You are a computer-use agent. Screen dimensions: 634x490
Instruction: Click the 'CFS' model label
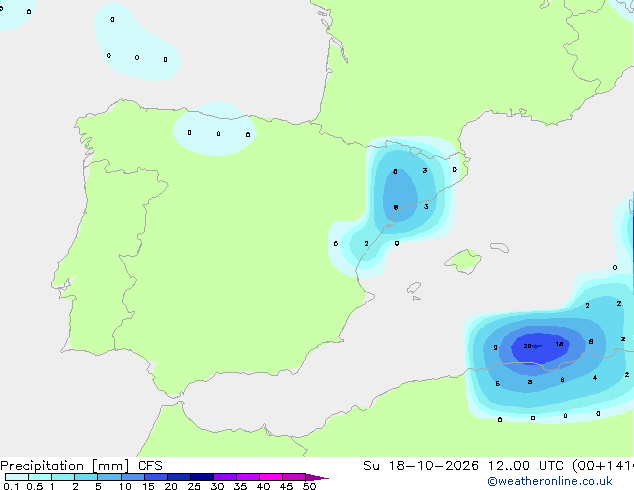150,466
